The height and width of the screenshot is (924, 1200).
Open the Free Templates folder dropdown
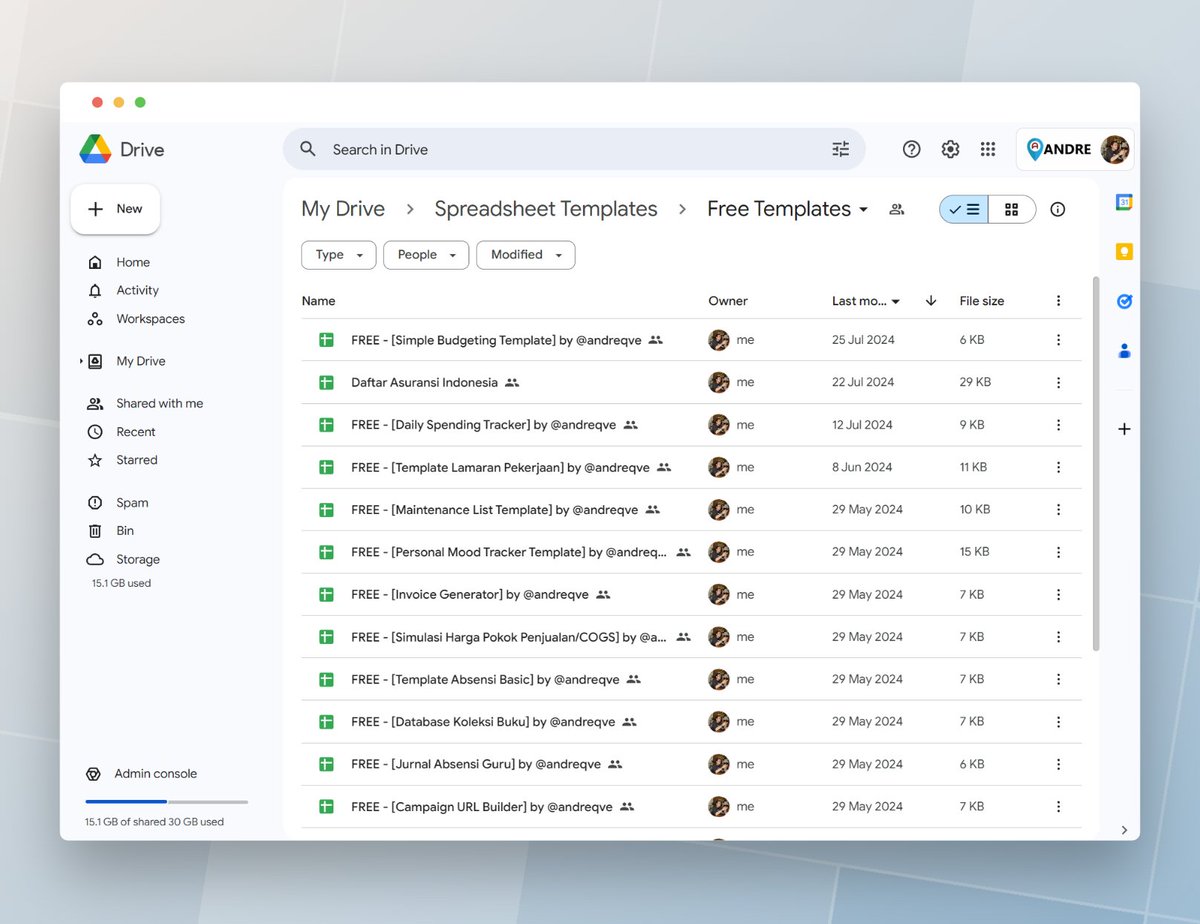863,210
